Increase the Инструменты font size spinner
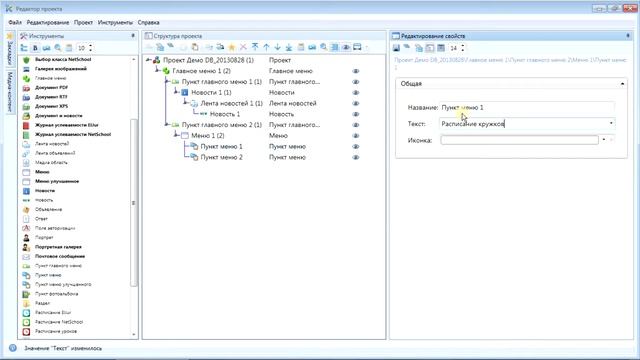Image resolution: width=640 pixels, height=360 pixels. pyautogui.click(x=91, y=46)
